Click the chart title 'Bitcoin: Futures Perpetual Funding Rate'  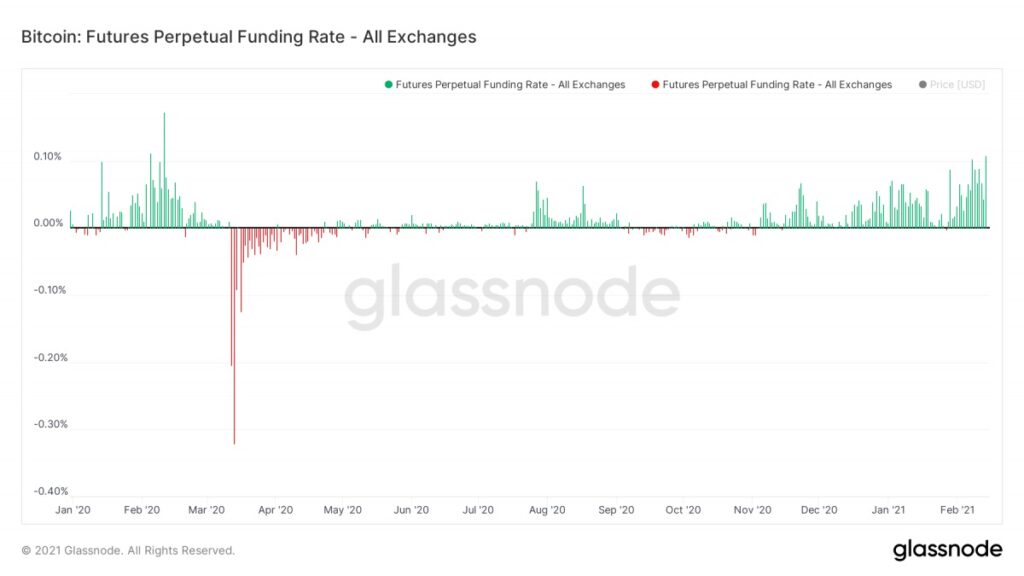tap(249, 37)
